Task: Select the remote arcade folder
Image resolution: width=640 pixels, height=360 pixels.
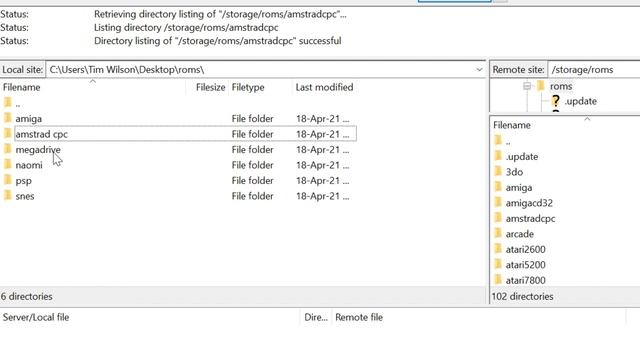Action: point(520,234)
